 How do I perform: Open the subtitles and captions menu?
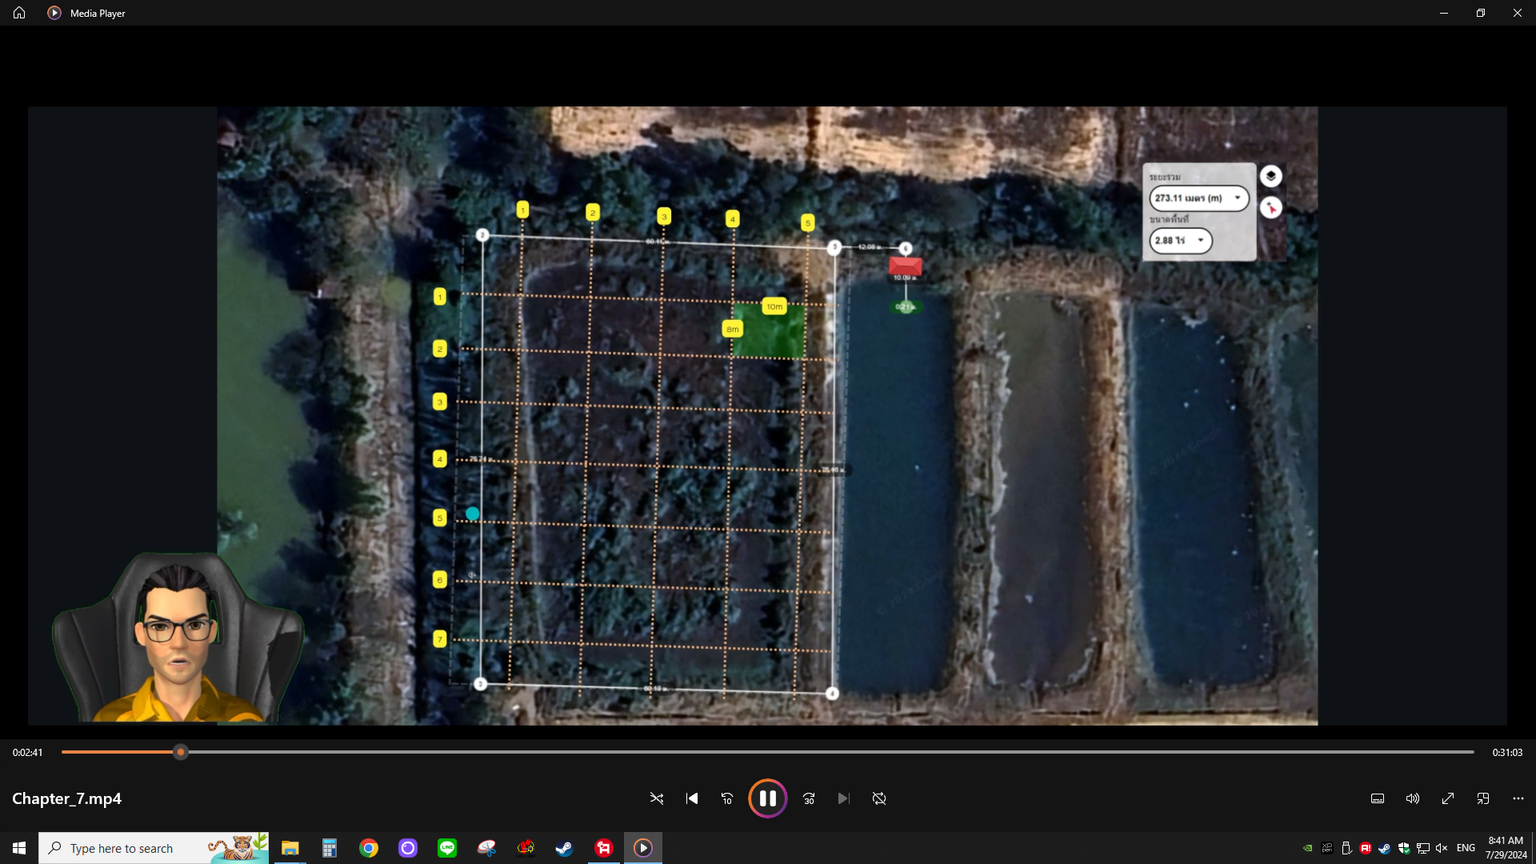[1377, 798]
